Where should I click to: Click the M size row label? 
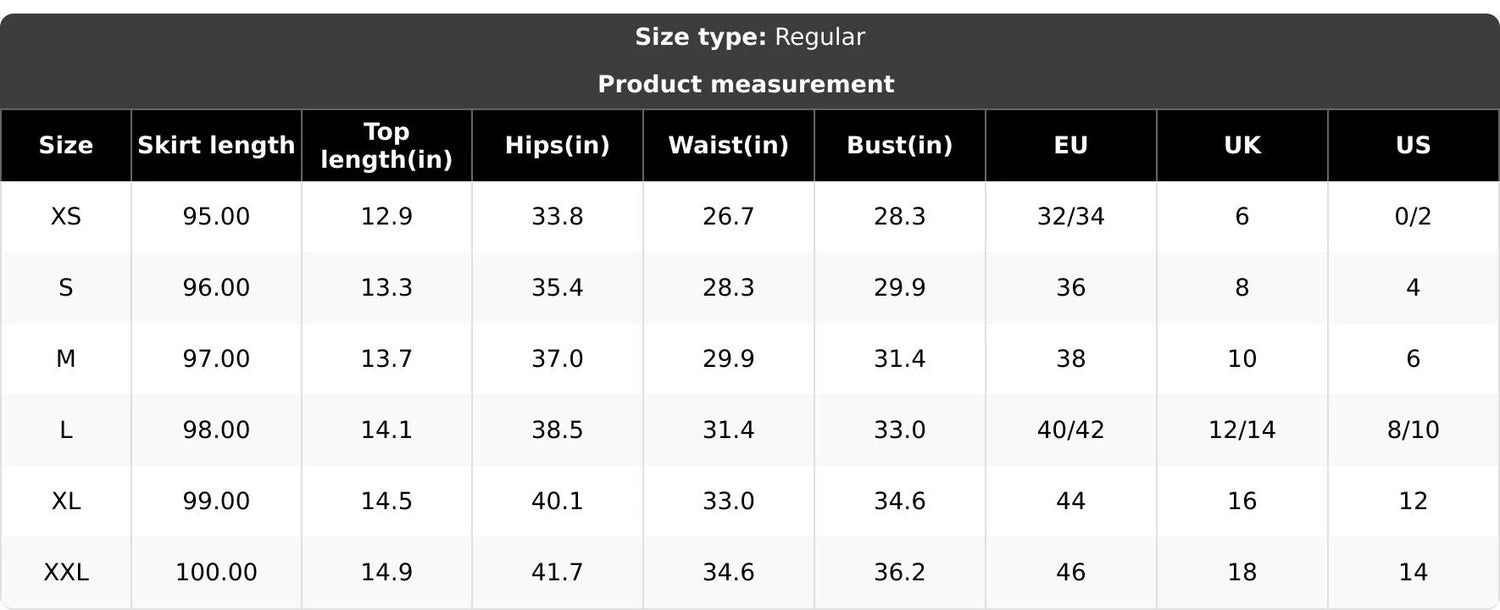click(x=66, y=358)
